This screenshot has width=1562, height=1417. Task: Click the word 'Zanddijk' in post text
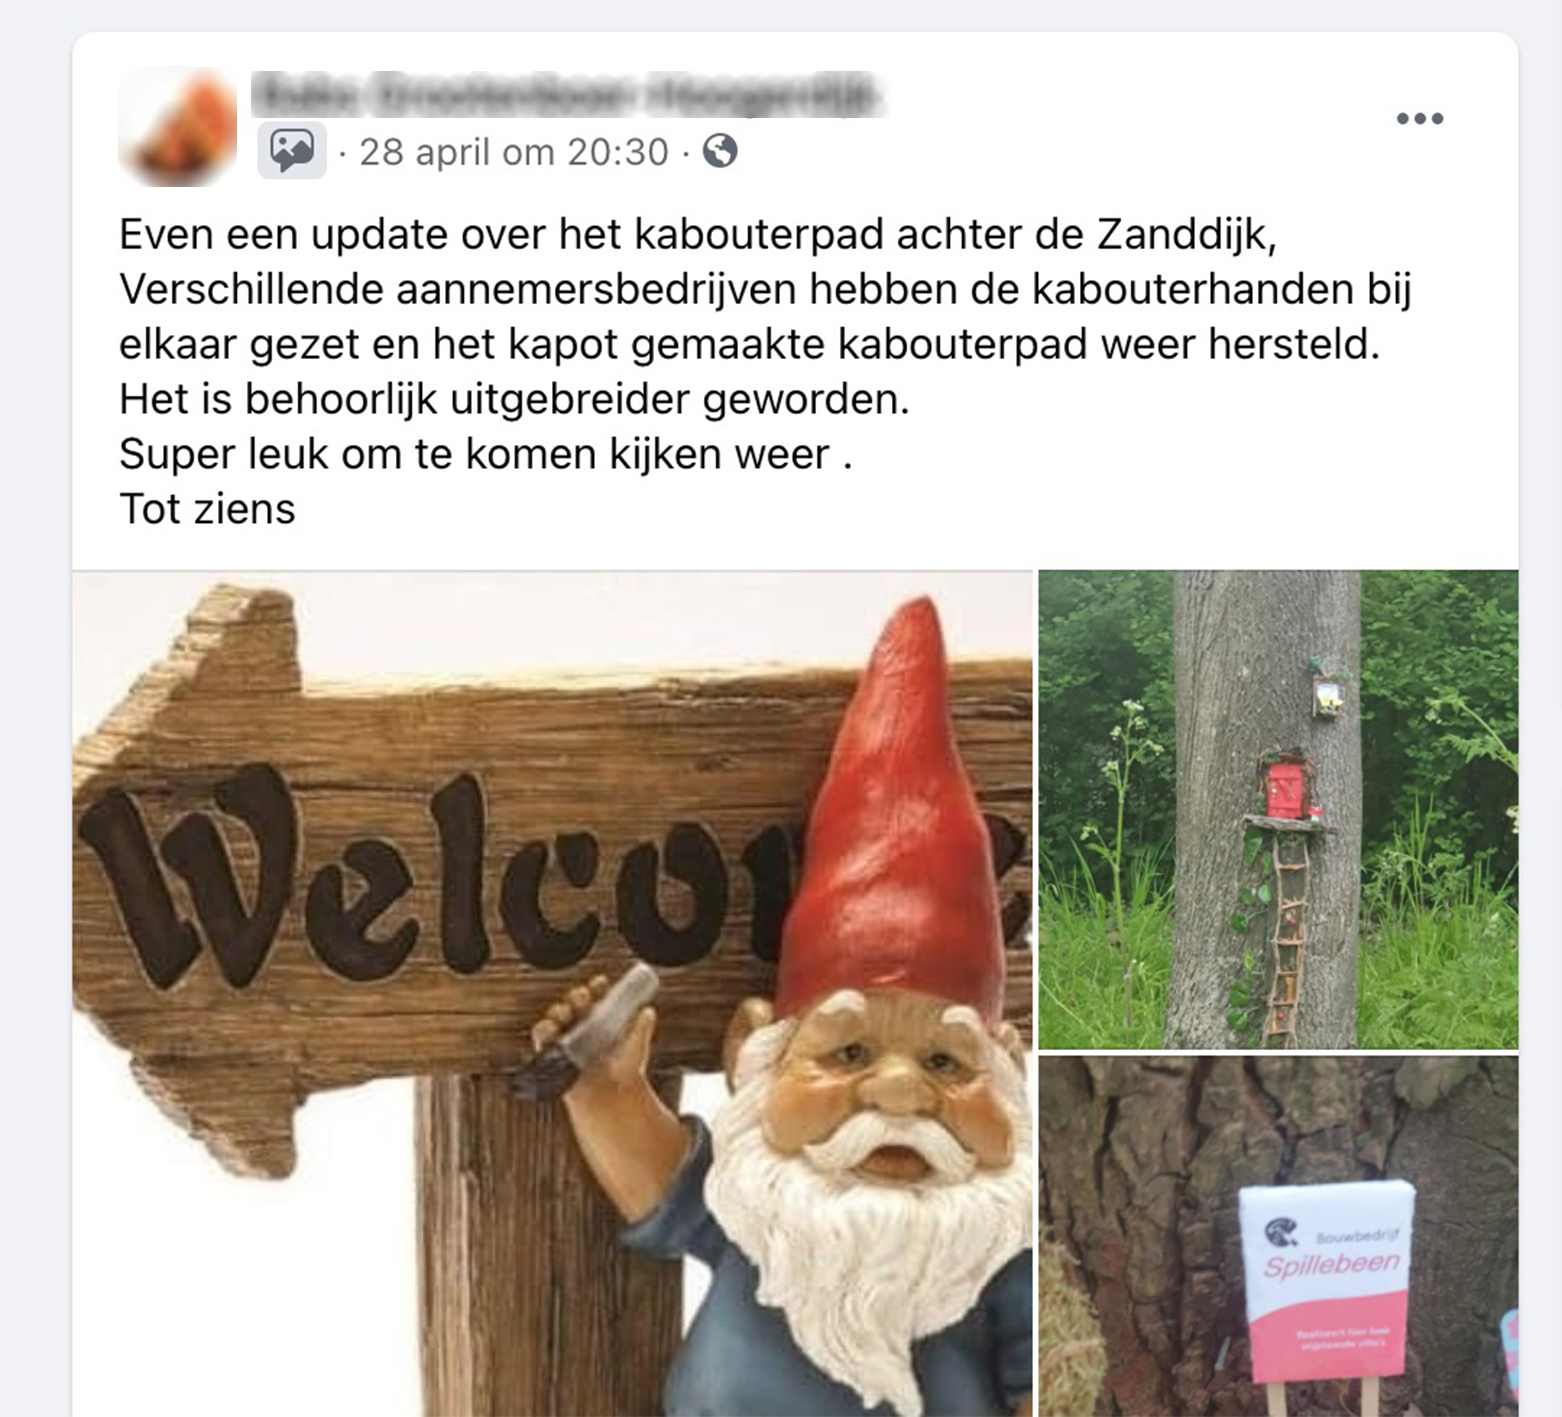[1187, 234]
